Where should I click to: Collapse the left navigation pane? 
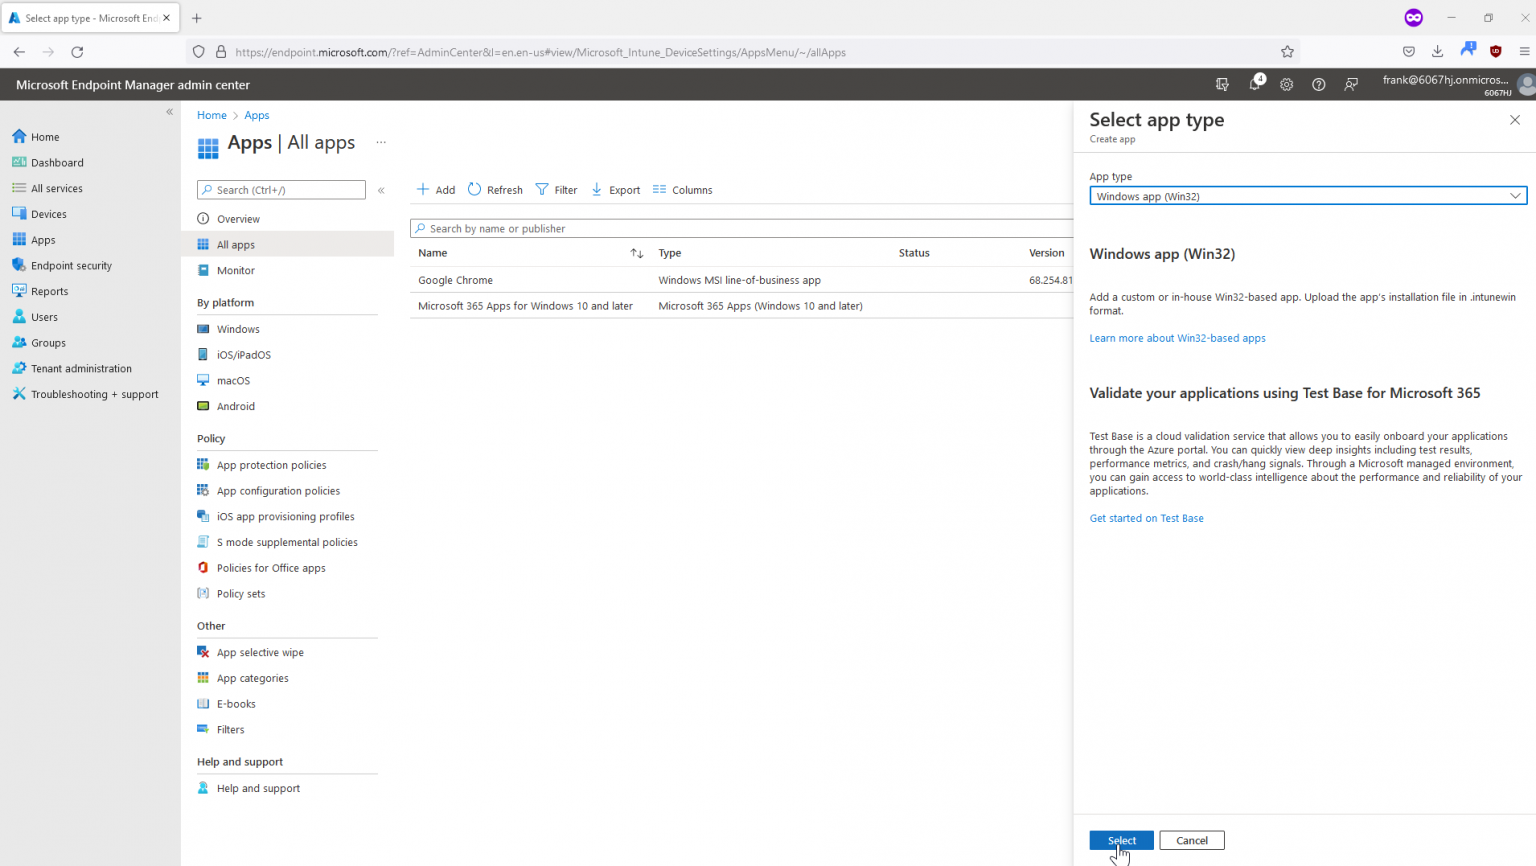(170, 112)
